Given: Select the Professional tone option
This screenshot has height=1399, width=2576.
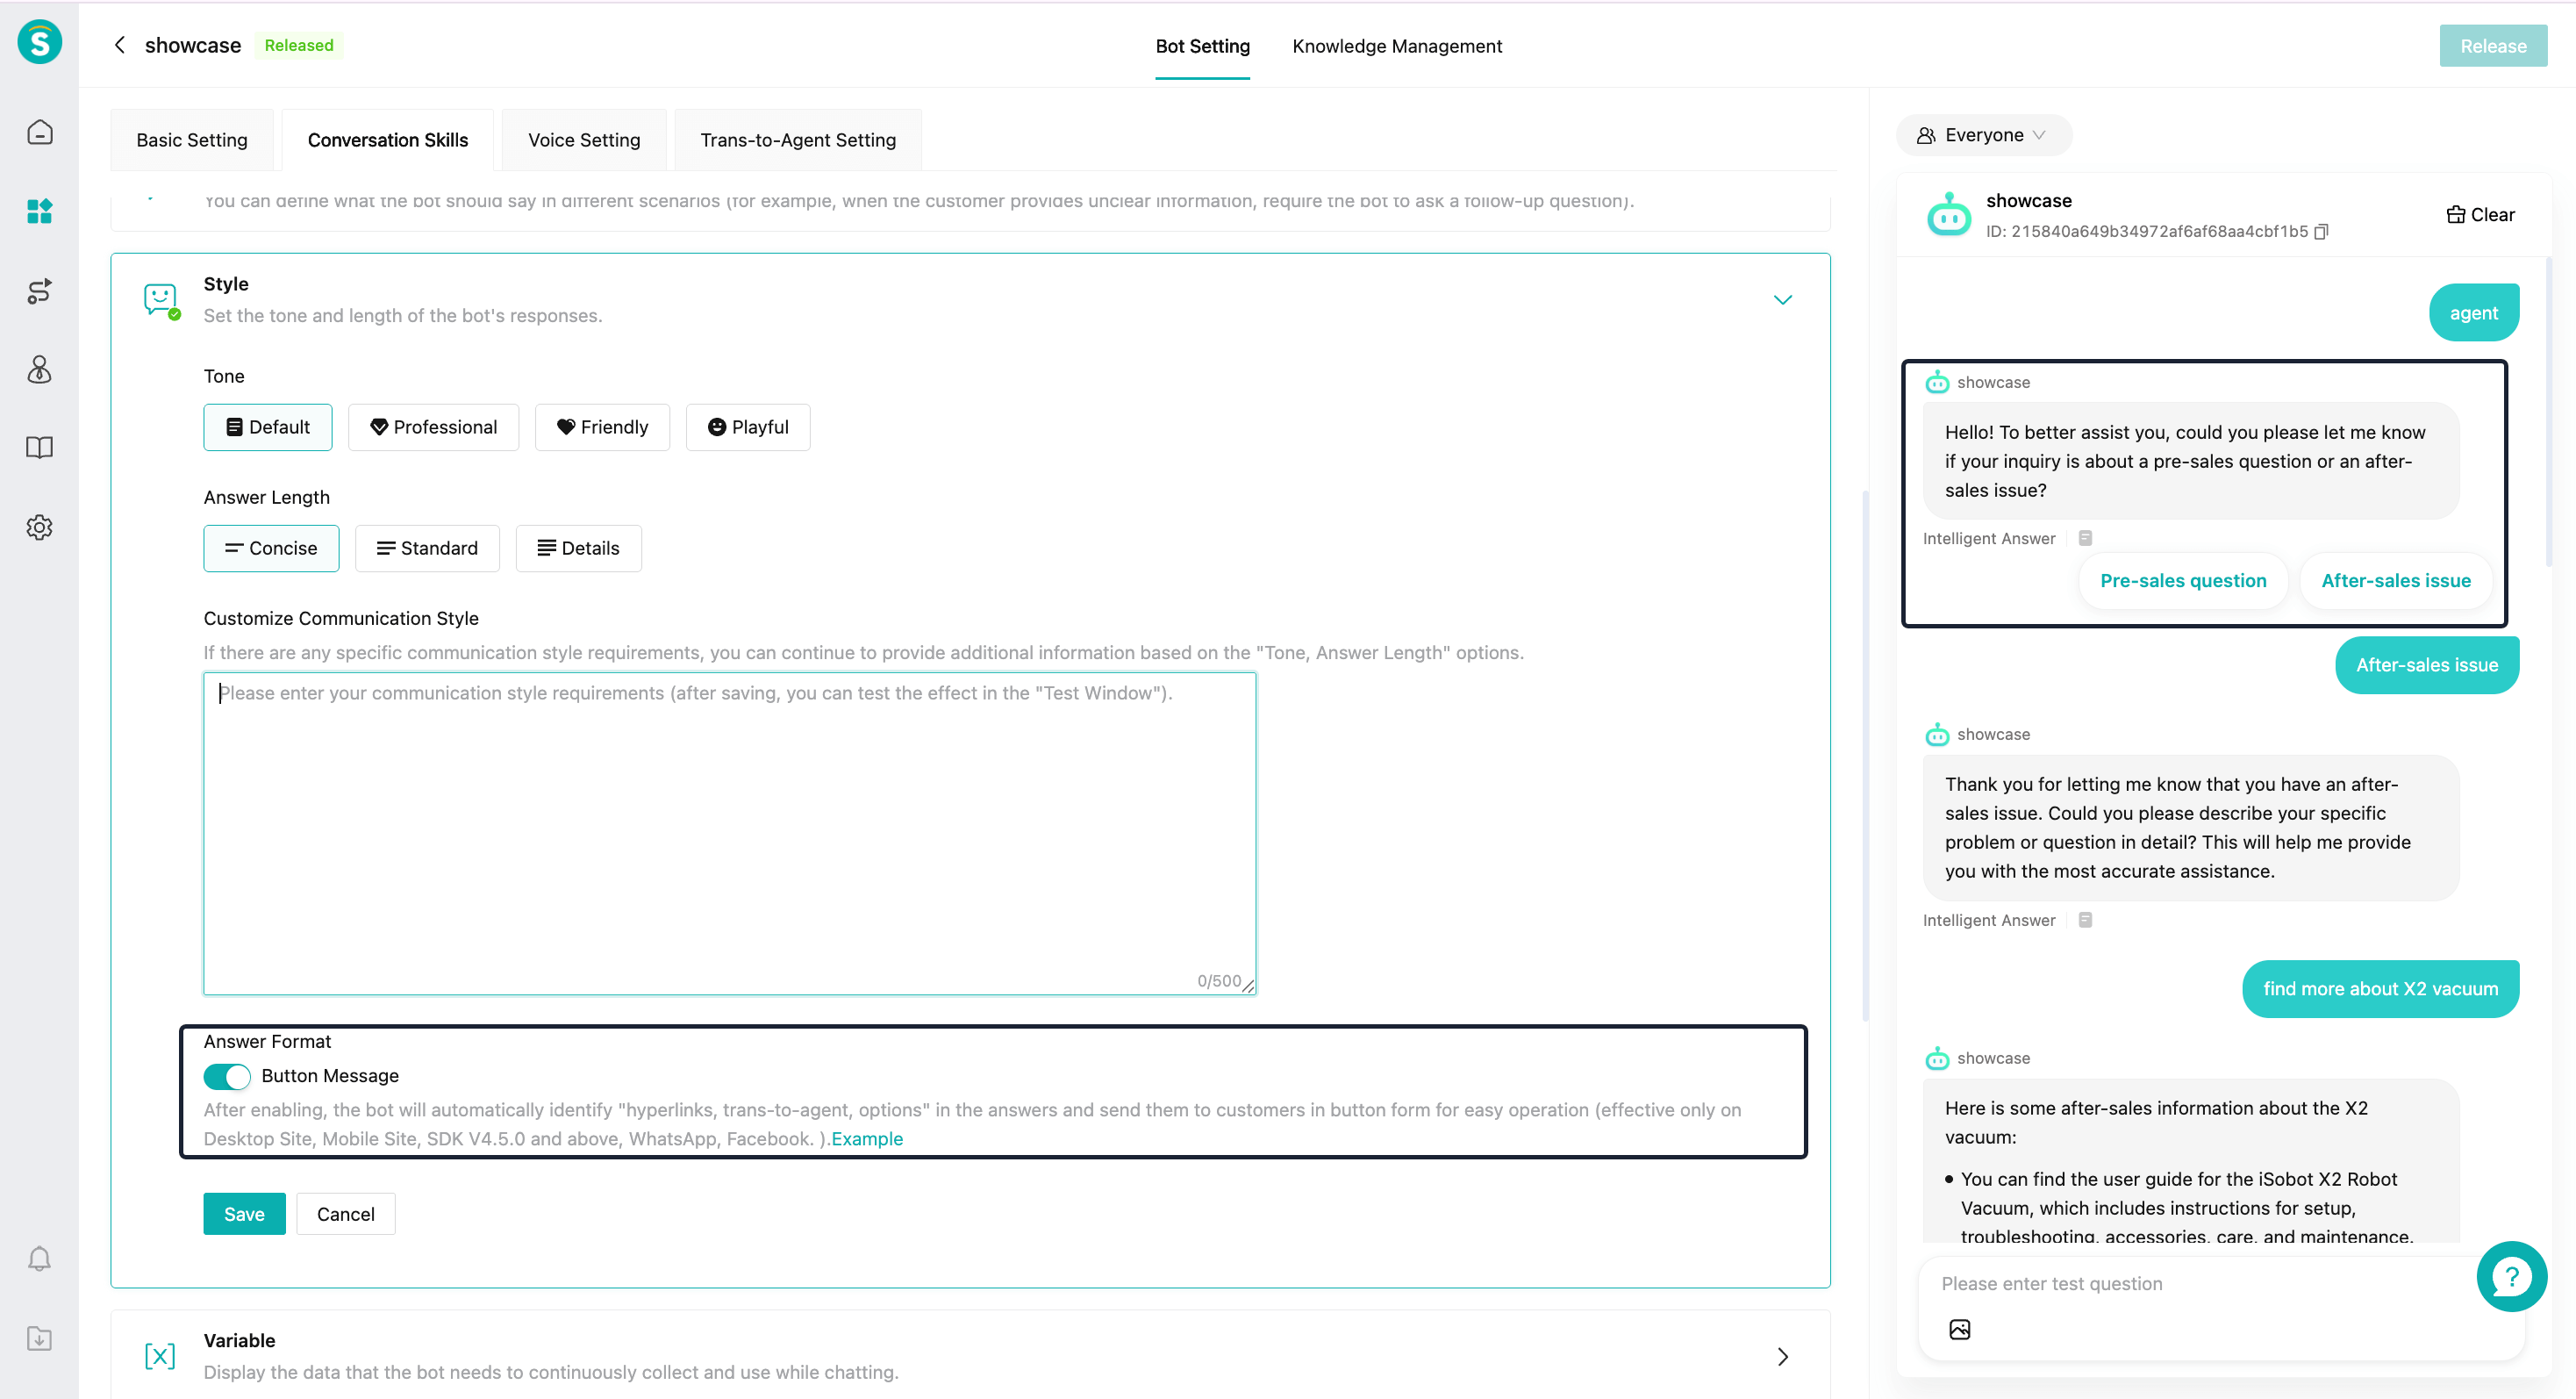Looking at the screenshot, I should coord(433,427).
